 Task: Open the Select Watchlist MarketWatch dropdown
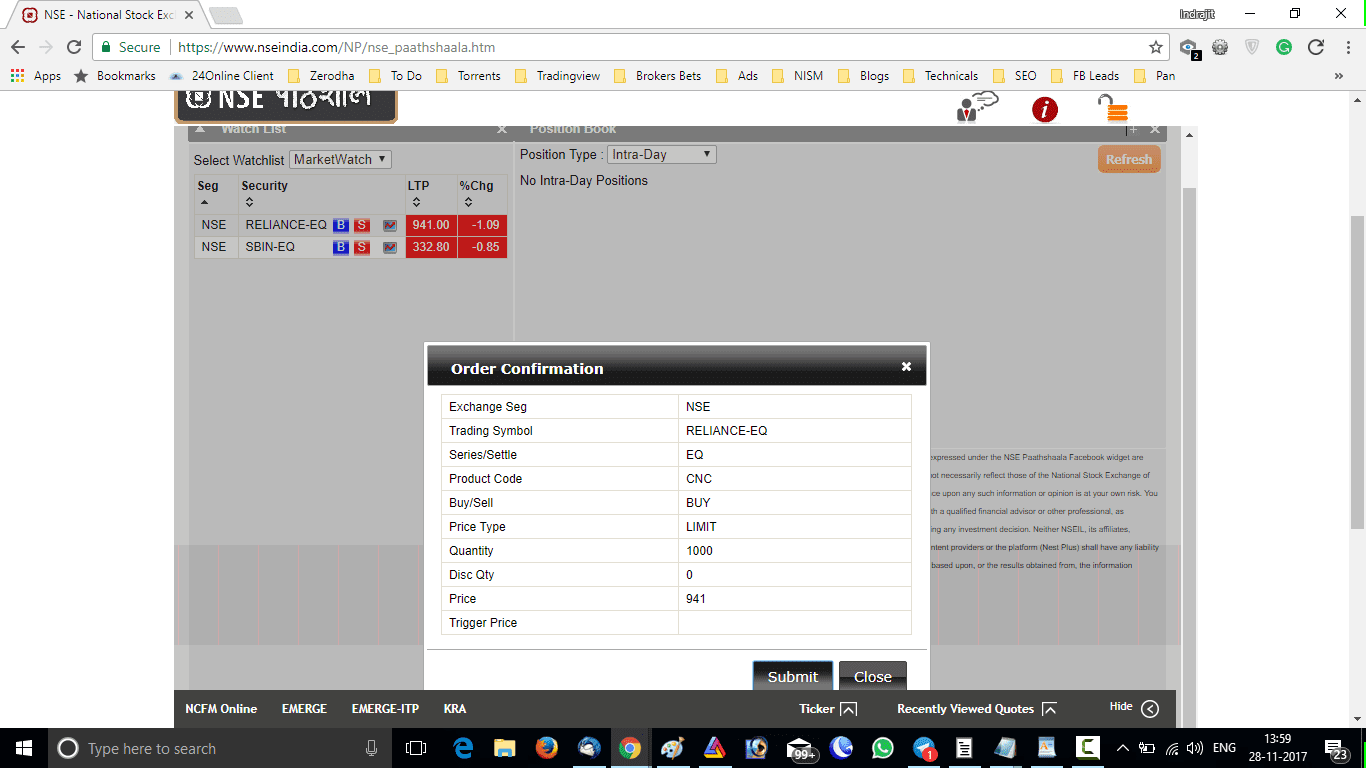tap(340, 159)
